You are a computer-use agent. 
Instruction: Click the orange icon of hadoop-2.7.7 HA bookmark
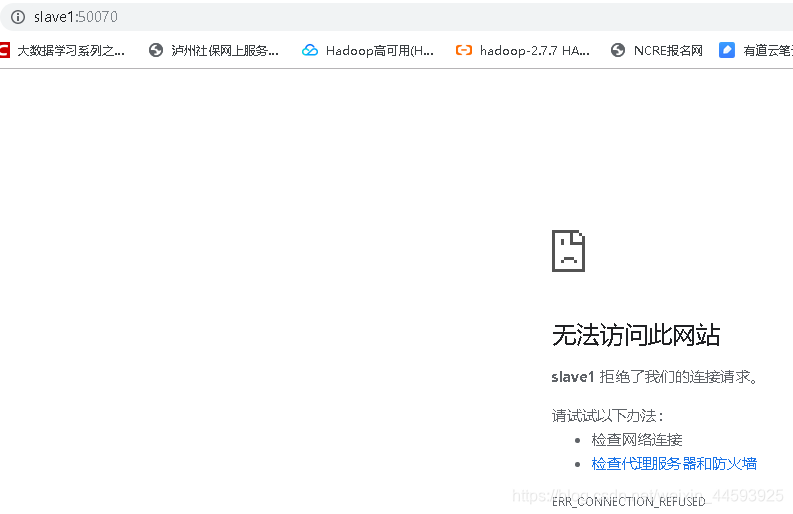coord(464,50)
